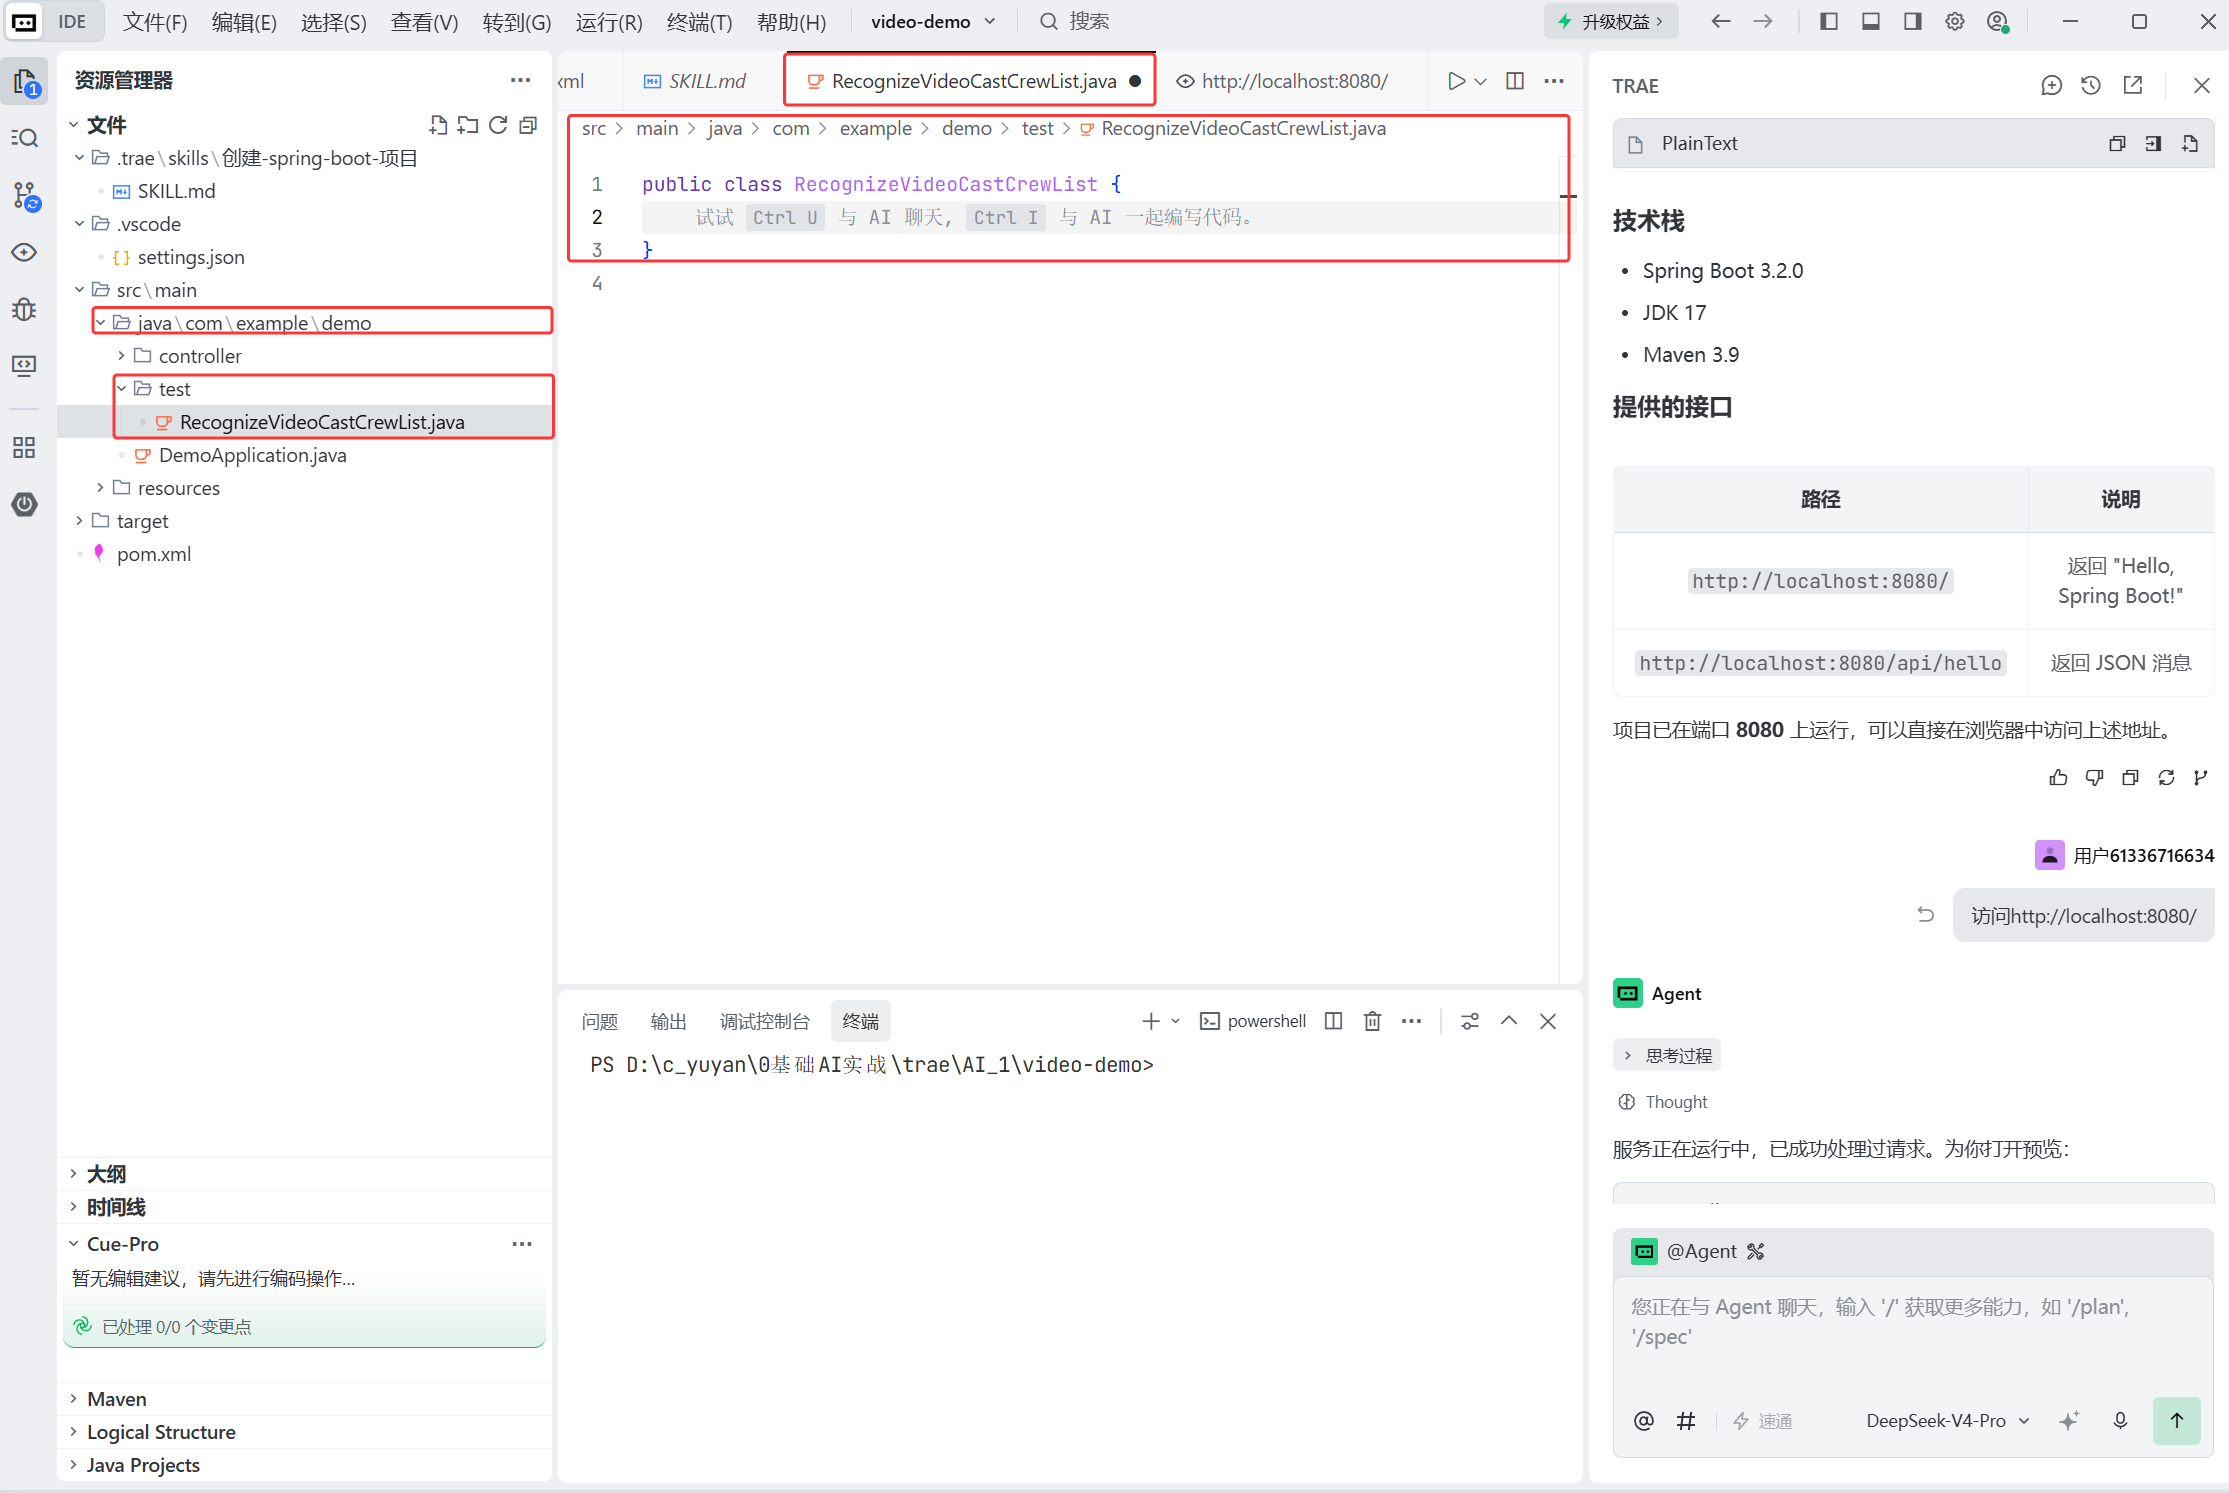Image resolution: width=2229 pixels, height=1493 pixels.
Task: Open Source Control icon in activity bar
Action: [x=25, y=196]
